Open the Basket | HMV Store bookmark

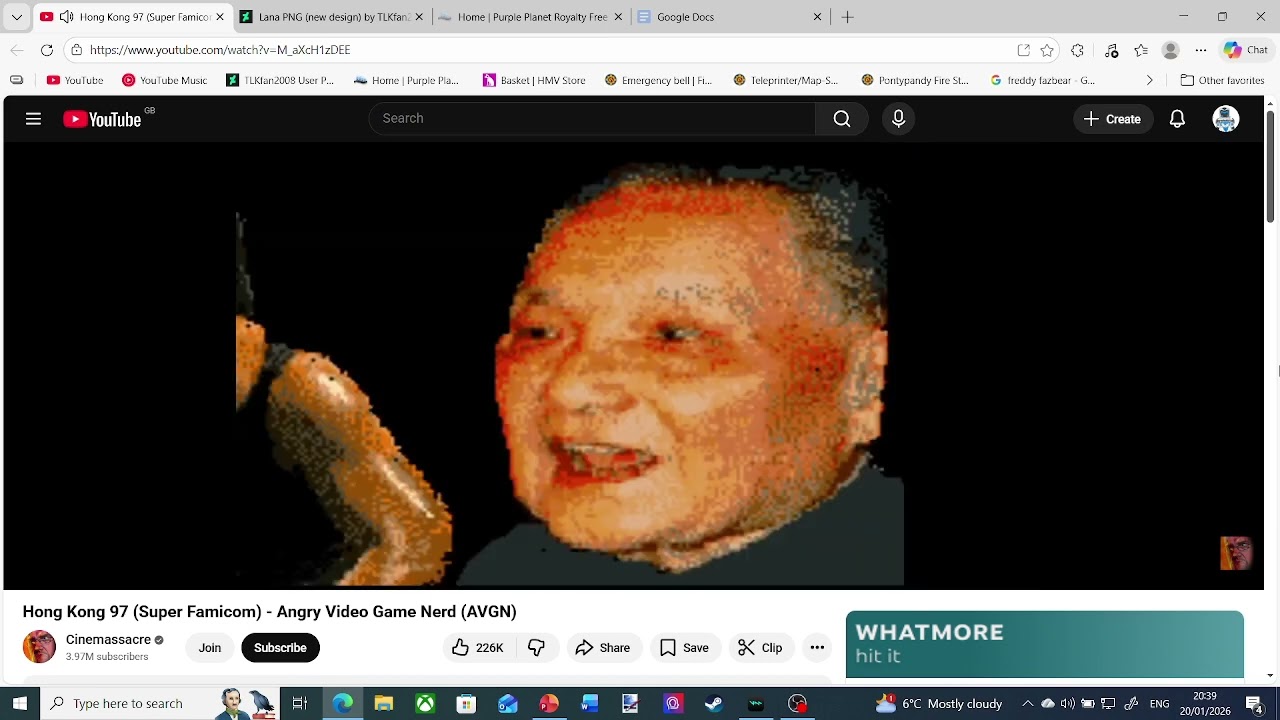(534, 80)
